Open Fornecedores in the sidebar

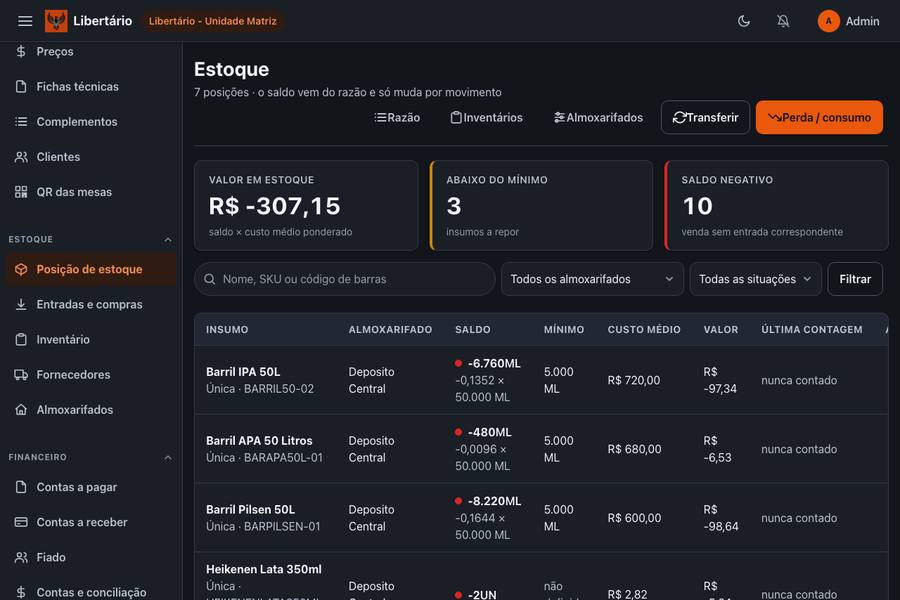(91, 374)
